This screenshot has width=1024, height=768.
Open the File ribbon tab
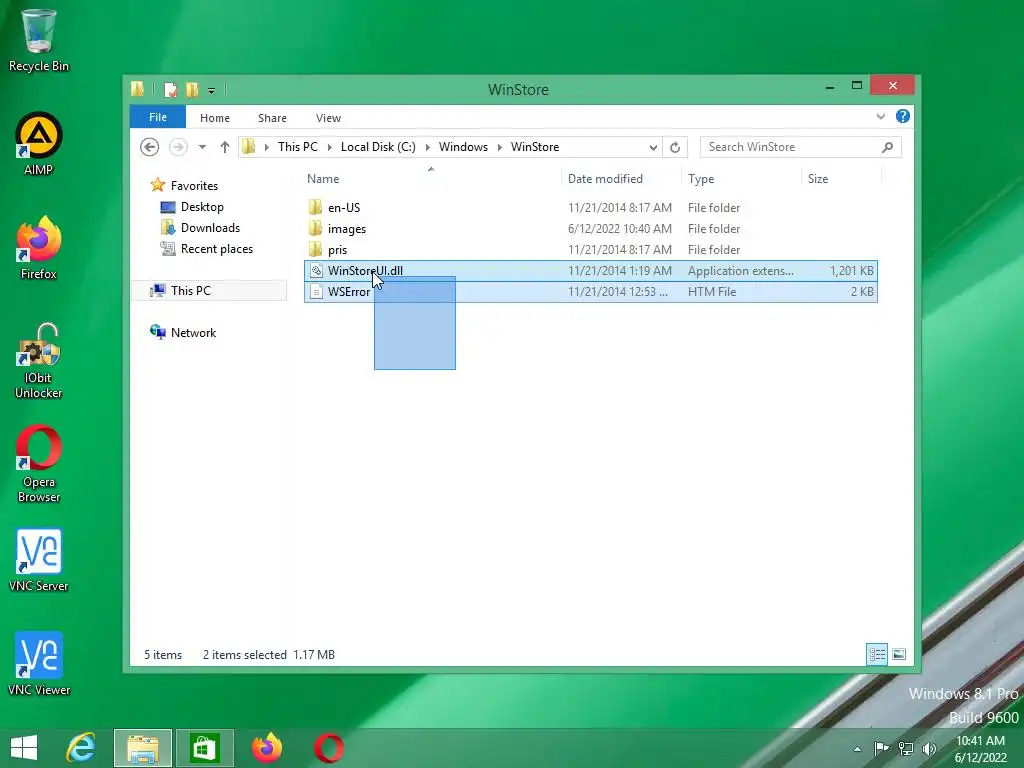click(158, 117)
